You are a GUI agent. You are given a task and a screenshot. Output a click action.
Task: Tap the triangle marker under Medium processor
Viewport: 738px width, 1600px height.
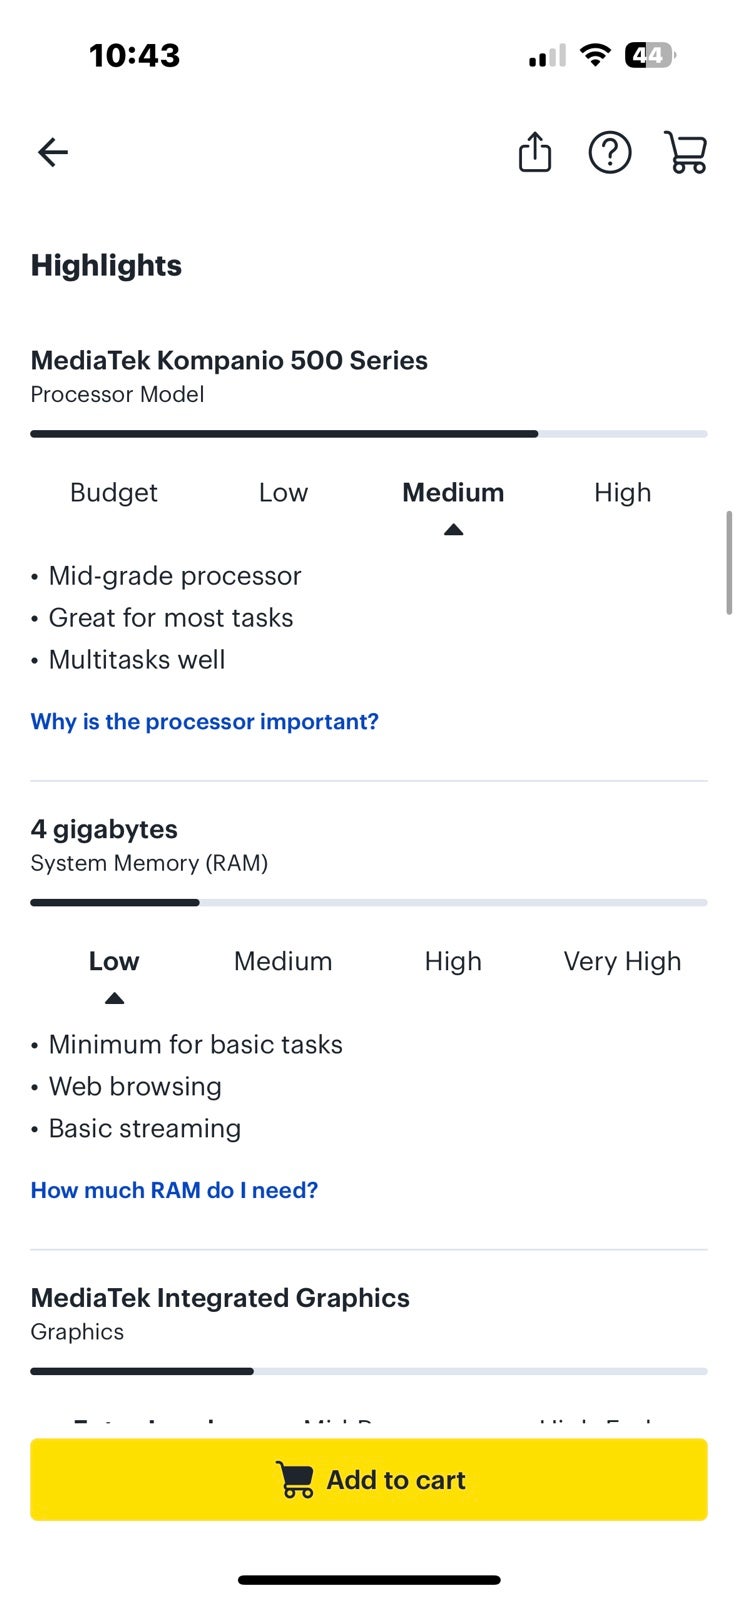point(453,530)
